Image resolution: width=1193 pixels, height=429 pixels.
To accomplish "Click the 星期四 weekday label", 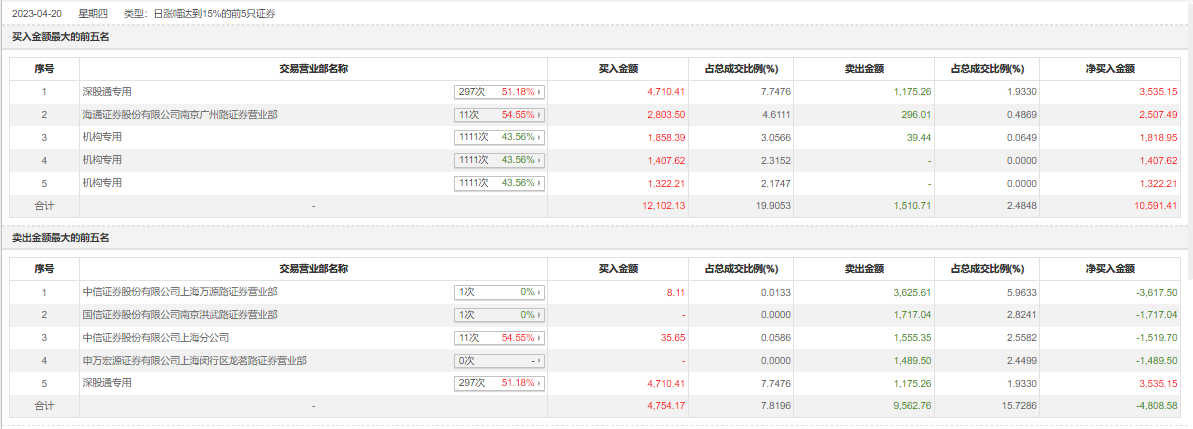I will pyautogui.click(x=93, y=14).
